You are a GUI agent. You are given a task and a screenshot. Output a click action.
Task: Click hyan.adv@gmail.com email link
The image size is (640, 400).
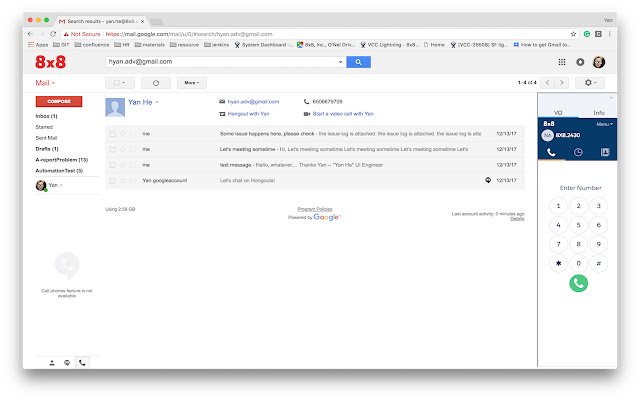click(x=253, y=102)
